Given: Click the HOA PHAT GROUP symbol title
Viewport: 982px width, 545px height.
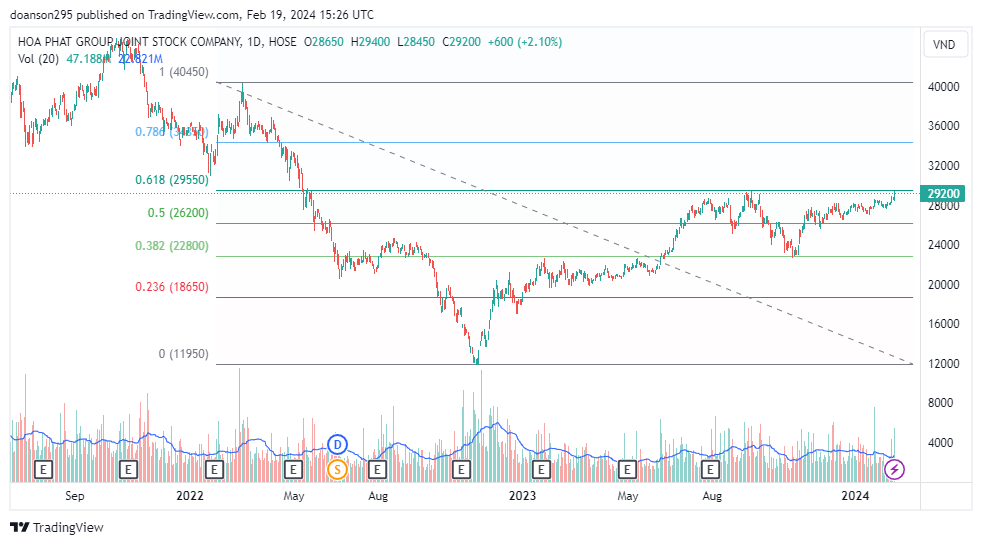Looking at the screenshot, I should pyautogui.click(x=130, y=42).
